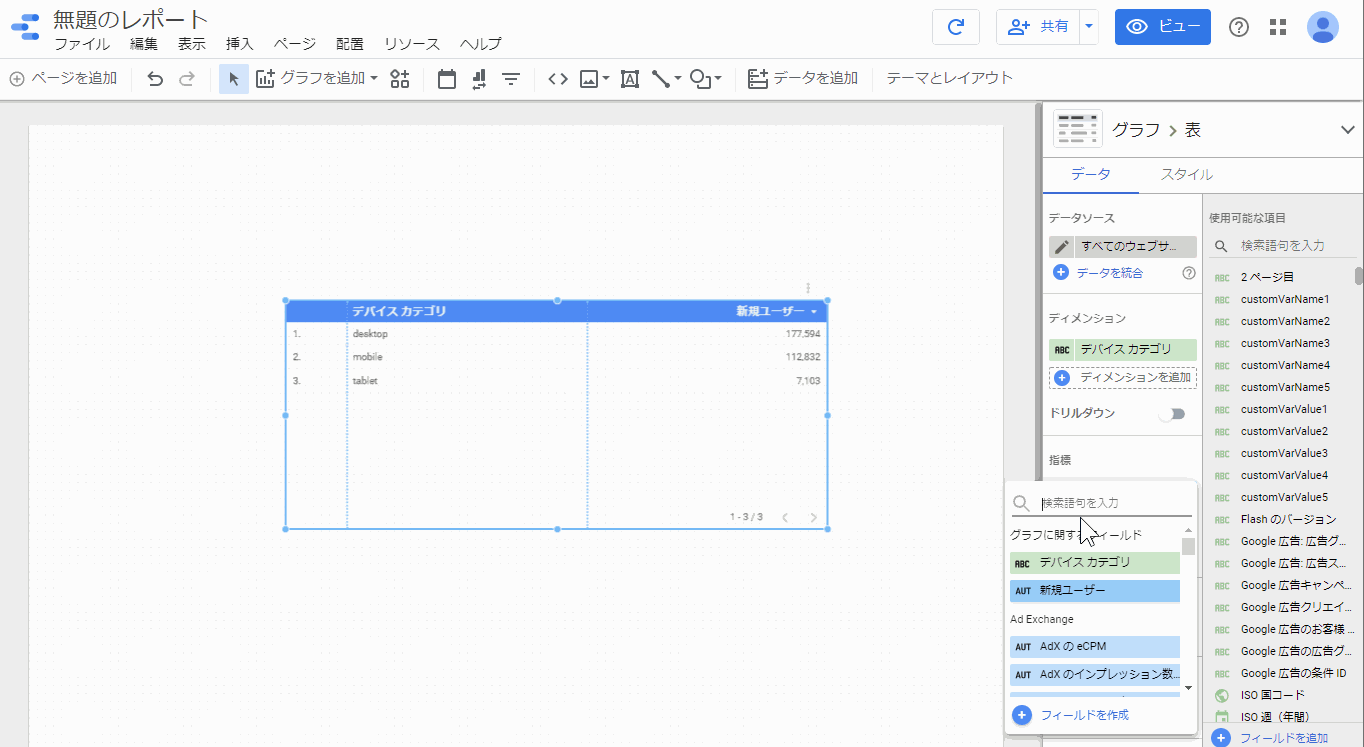Open the 編集 menu

pyautogui.click(x=144, y=44)
